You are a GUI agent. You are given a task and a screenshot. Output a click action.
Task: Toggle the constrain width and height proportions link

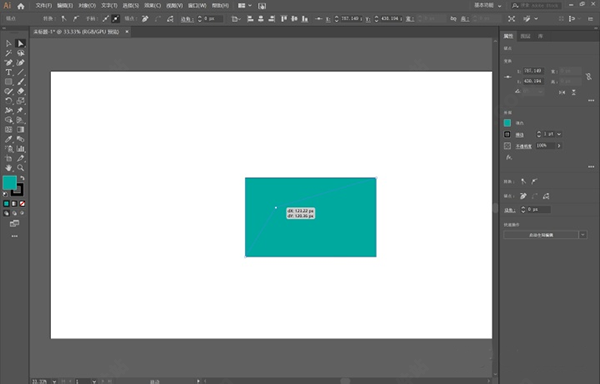tap(589, 77)
